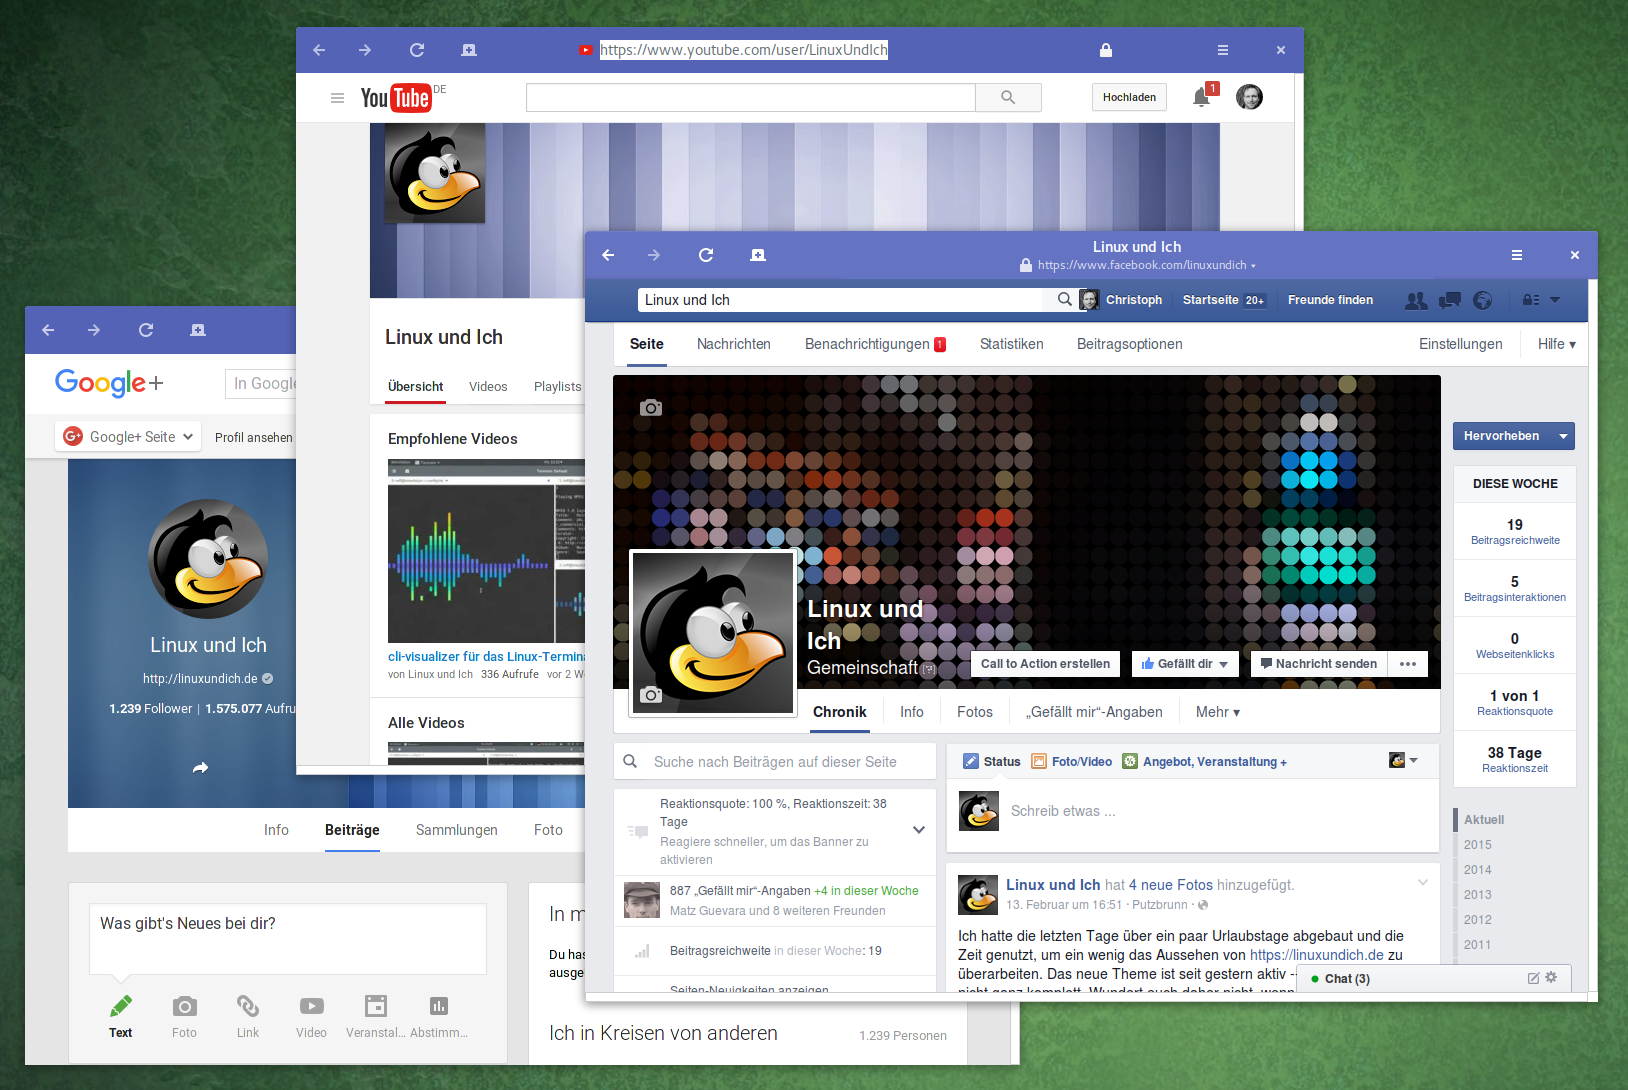The height and width of the screenshot is (1090, 1628).
Task: Click bookmark icon in Facebook window toolbar
Action: 758,255
